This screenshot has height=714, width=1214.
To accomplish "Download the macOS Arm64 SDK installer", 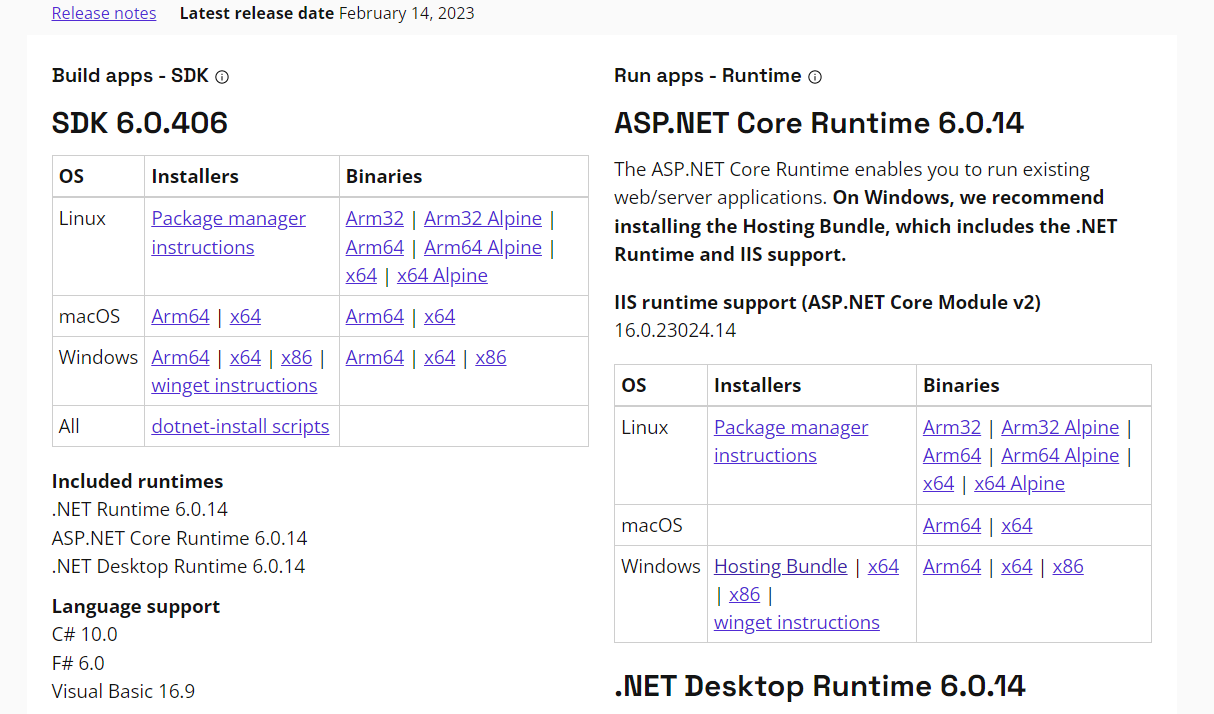I will (180, 315).
